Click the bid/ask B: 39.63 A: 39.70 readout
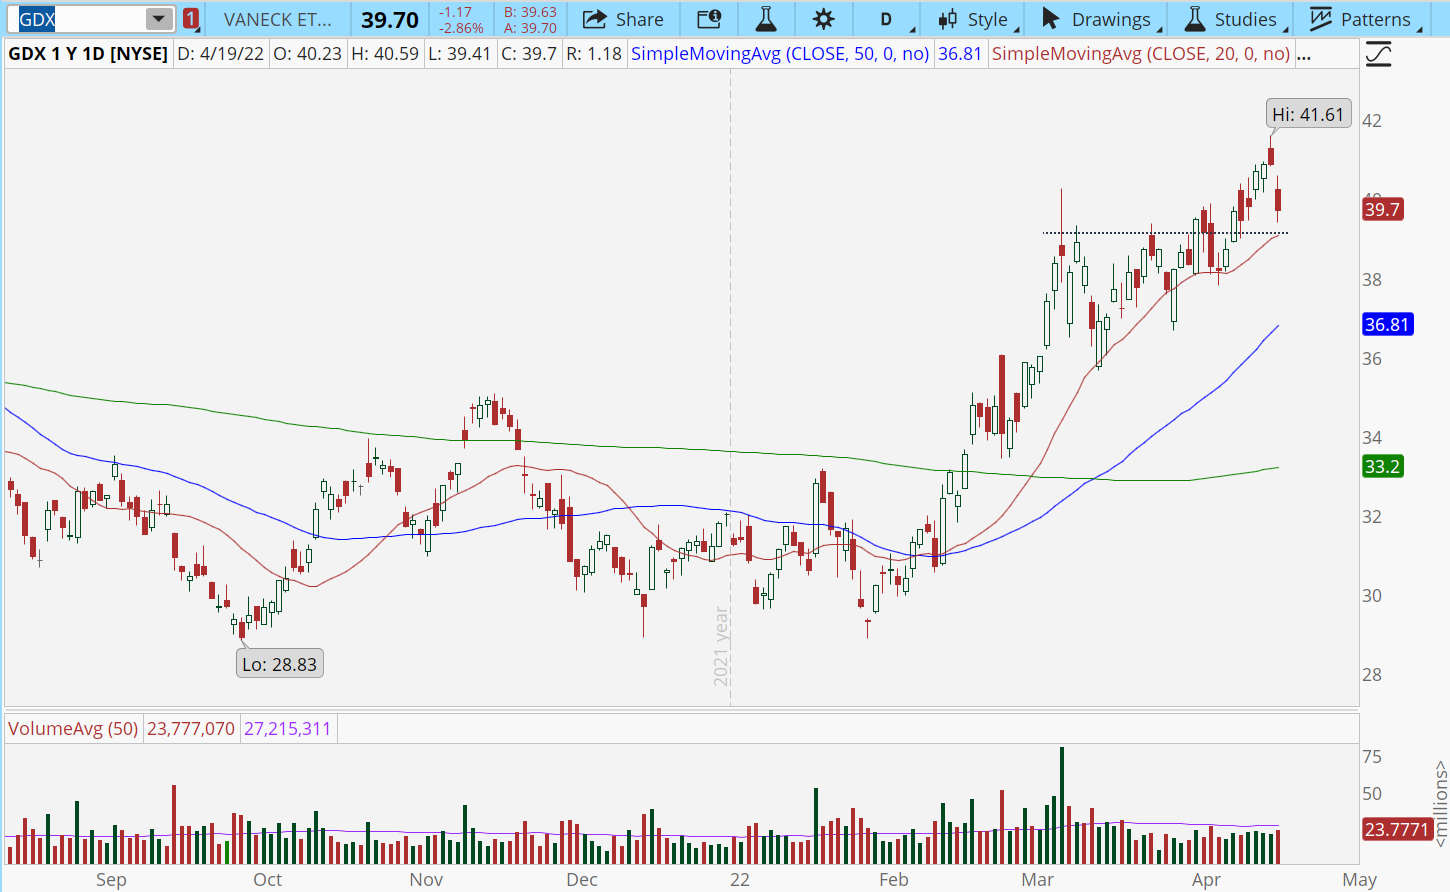 coord(530,20)
